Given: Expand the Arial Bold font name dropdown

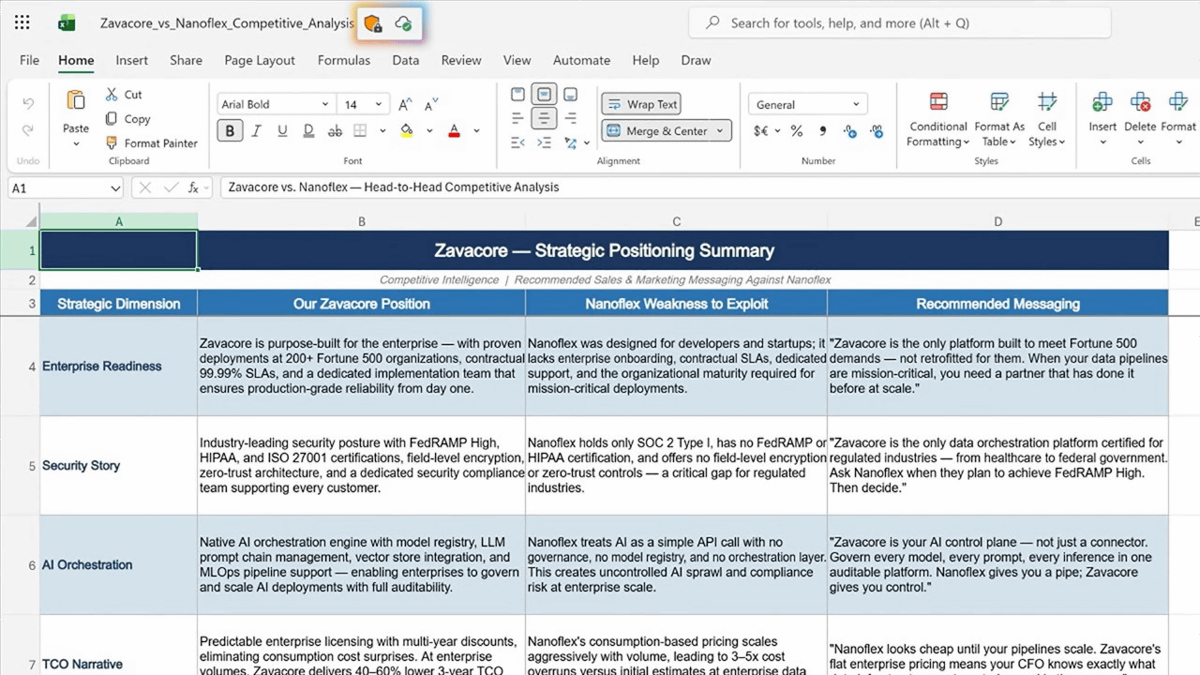Looking at the screenshot, I should 325,104.
